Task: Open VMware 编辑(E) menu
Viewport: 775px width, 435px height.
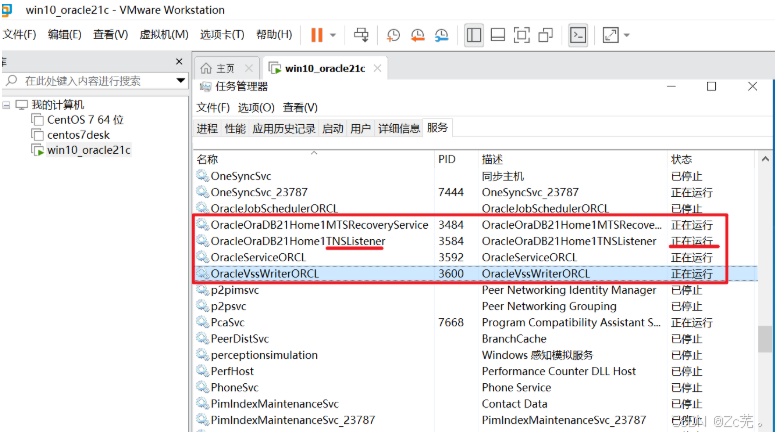Action: click(64, 35)
